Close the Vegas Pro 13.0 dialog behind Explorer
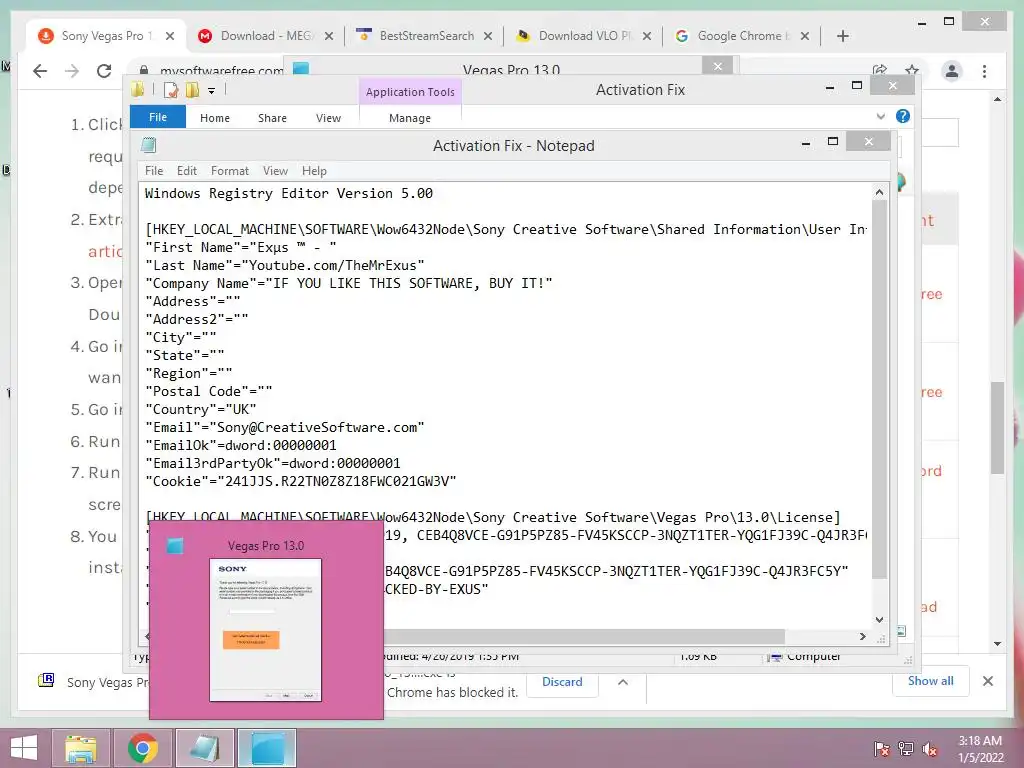The width and height of the screenshot is (1024, 768). (718, 66)
